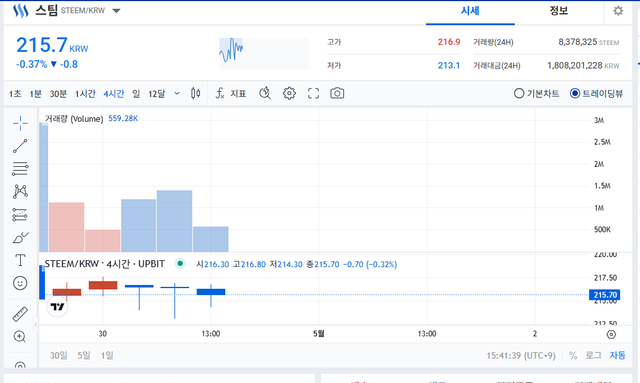Select the trend line drawing tool
The height and width of the screenshot is (383, 640).
tap(20, 146)
